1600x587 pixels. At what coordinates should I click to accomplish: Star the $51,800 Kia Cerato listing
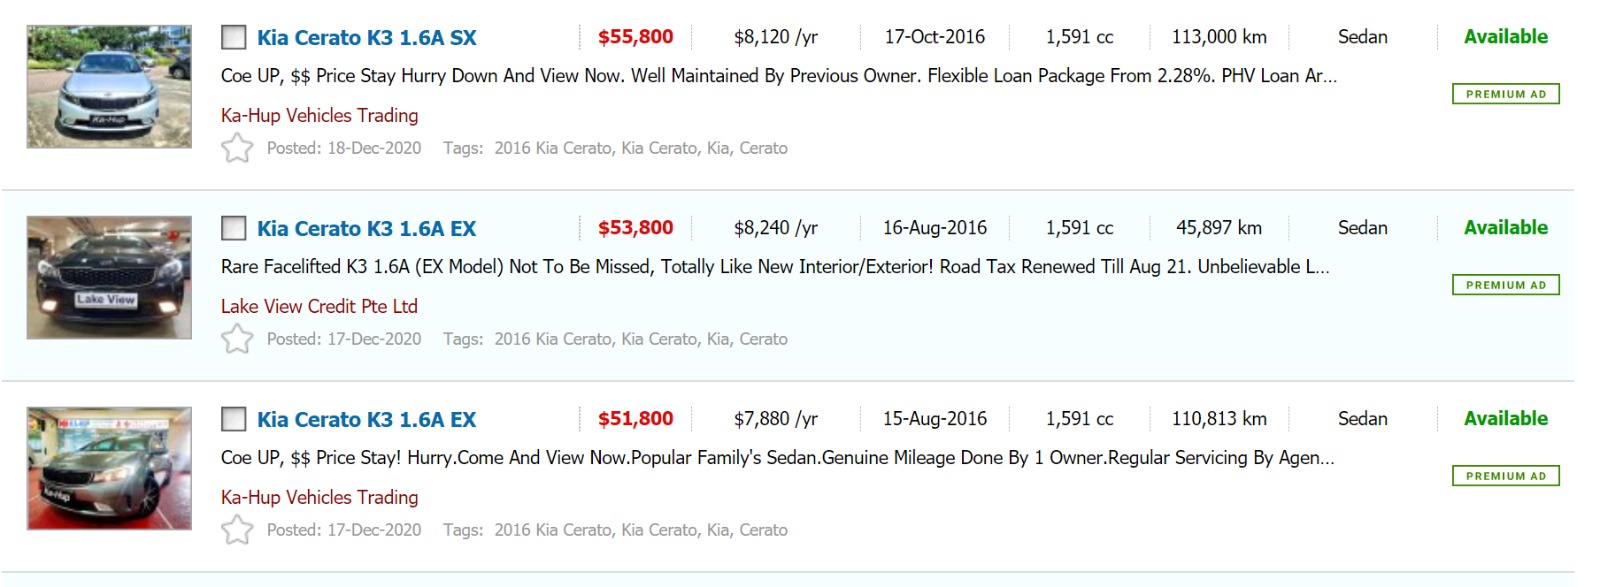click(237, 530)
